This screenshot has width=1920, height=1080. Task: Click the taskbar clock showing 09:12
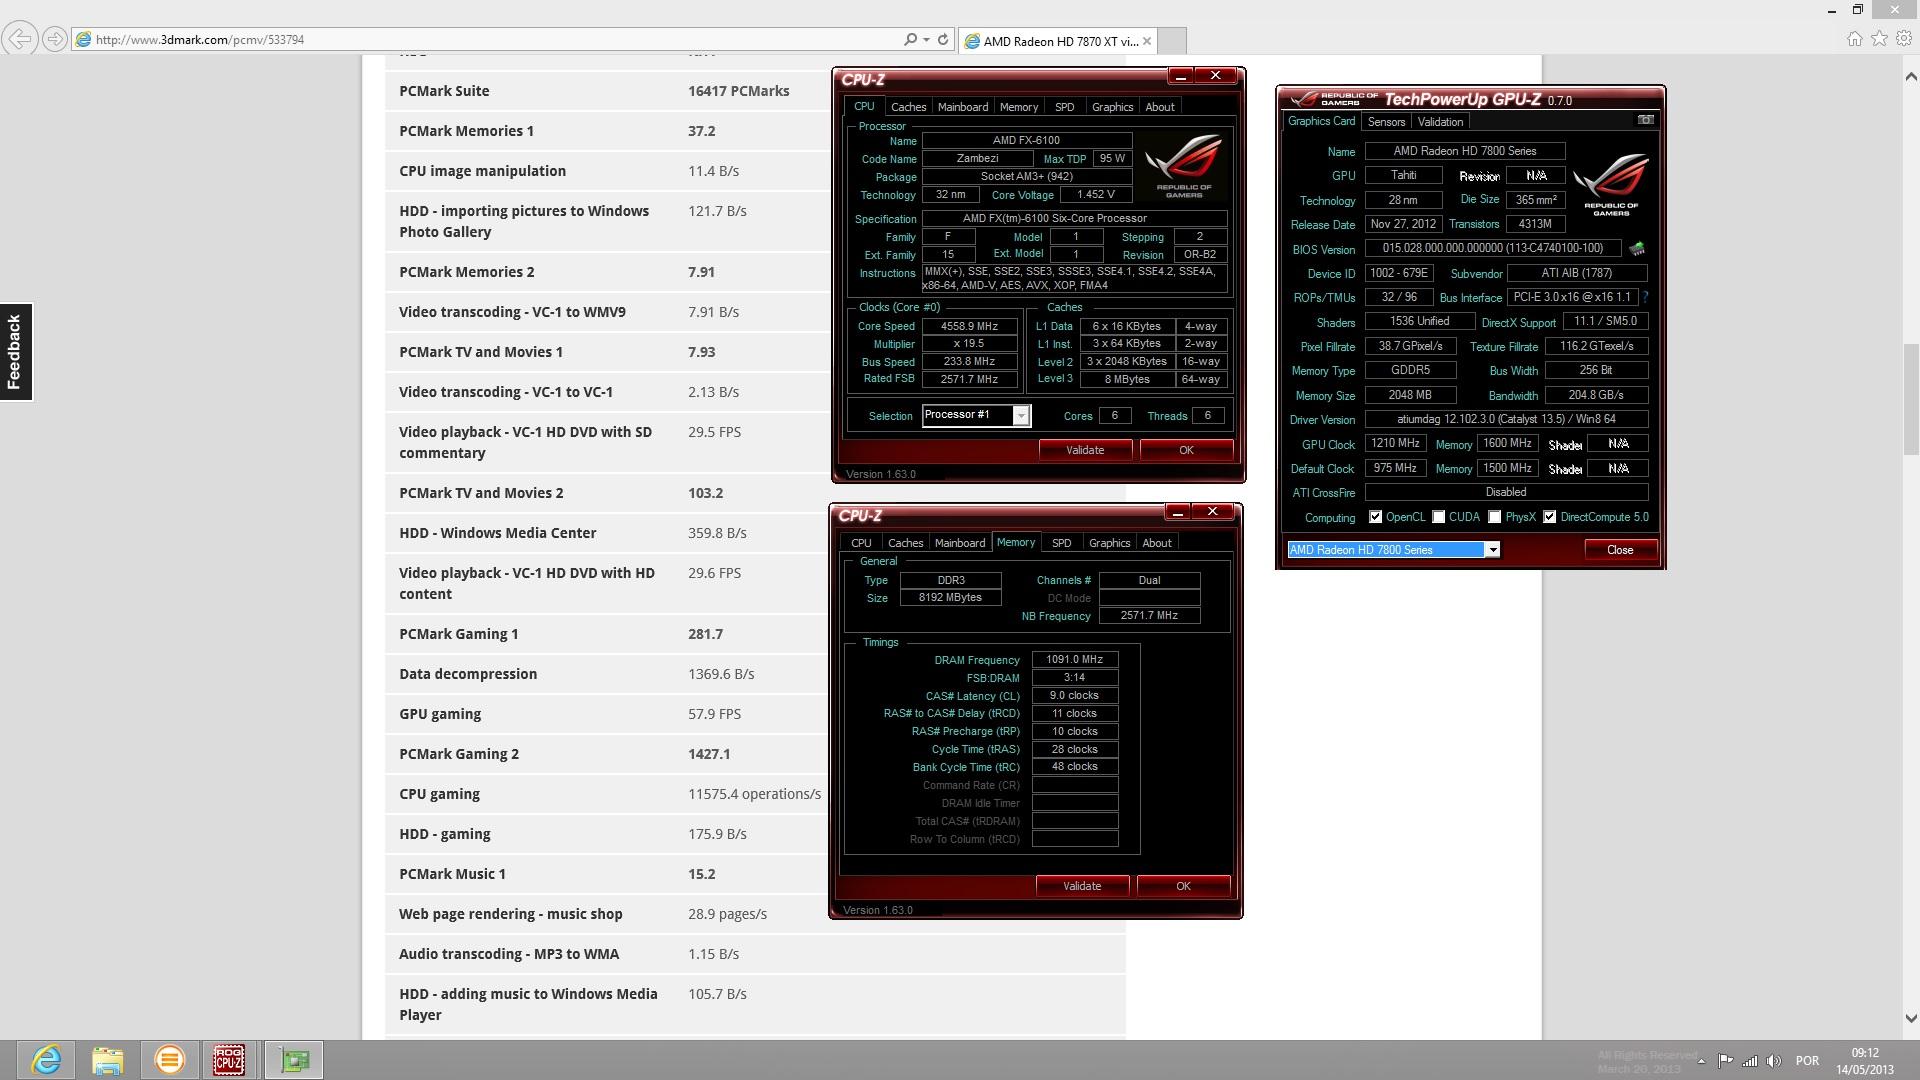[x=1865, y=1053]
